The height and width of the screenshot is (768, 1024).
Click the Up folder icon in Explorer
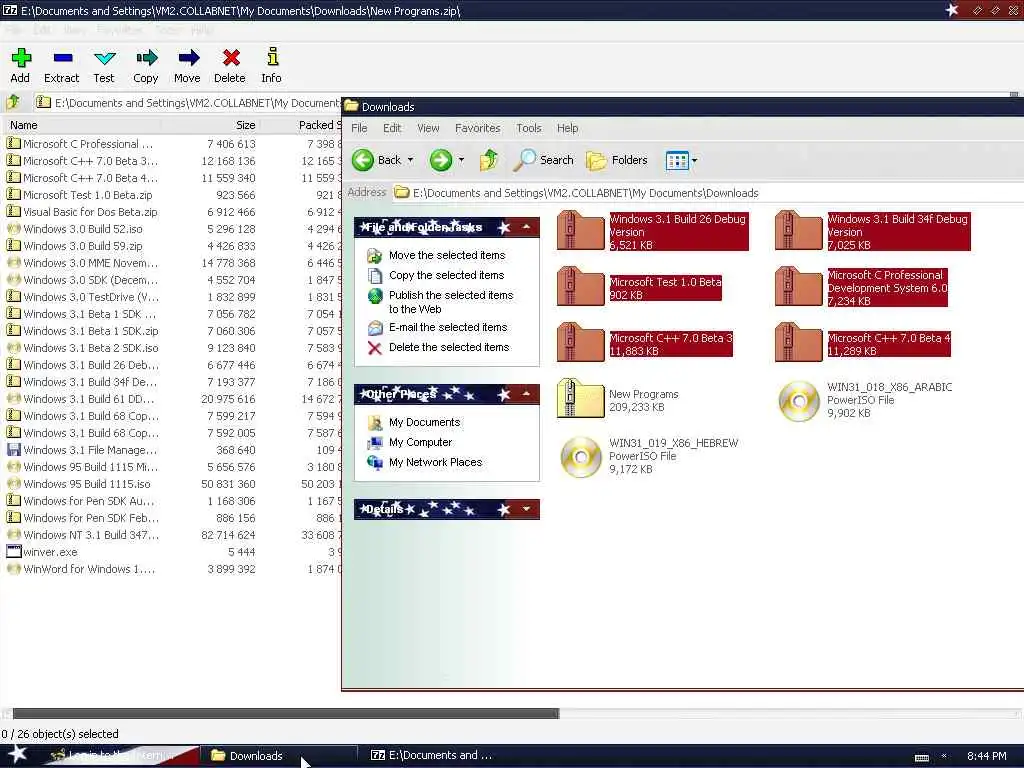point(488,160)
